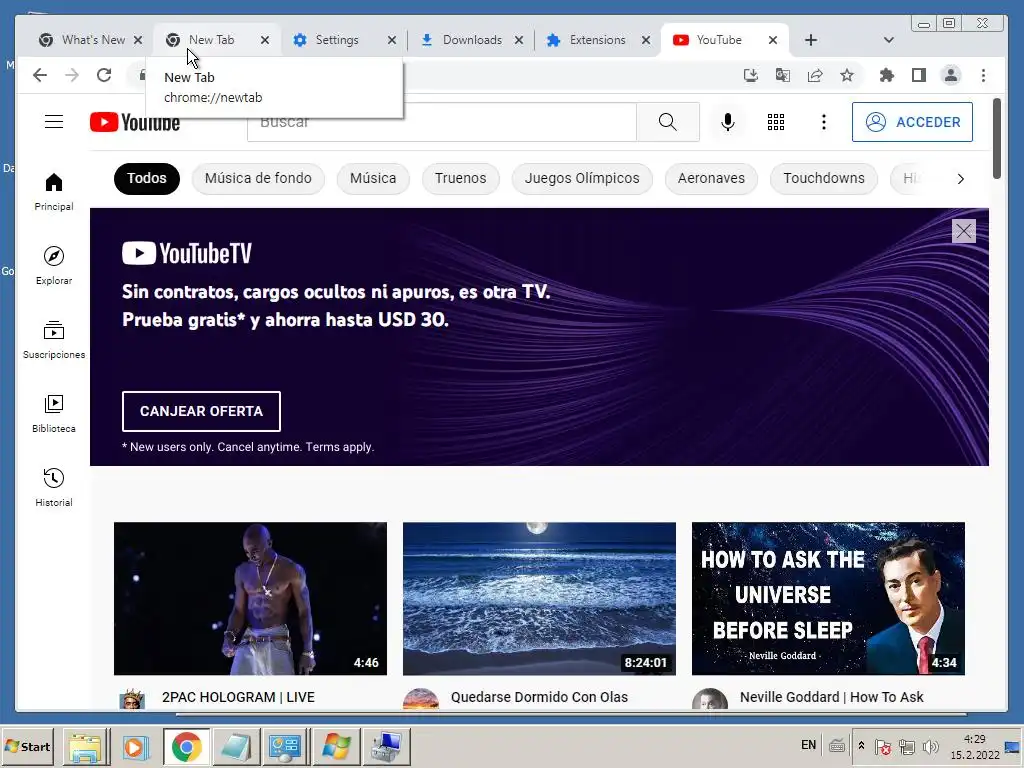Open a new tab with plus button
Image resolution: width=1024 pixels, height=768 pixels.
[x=810, y=40]
